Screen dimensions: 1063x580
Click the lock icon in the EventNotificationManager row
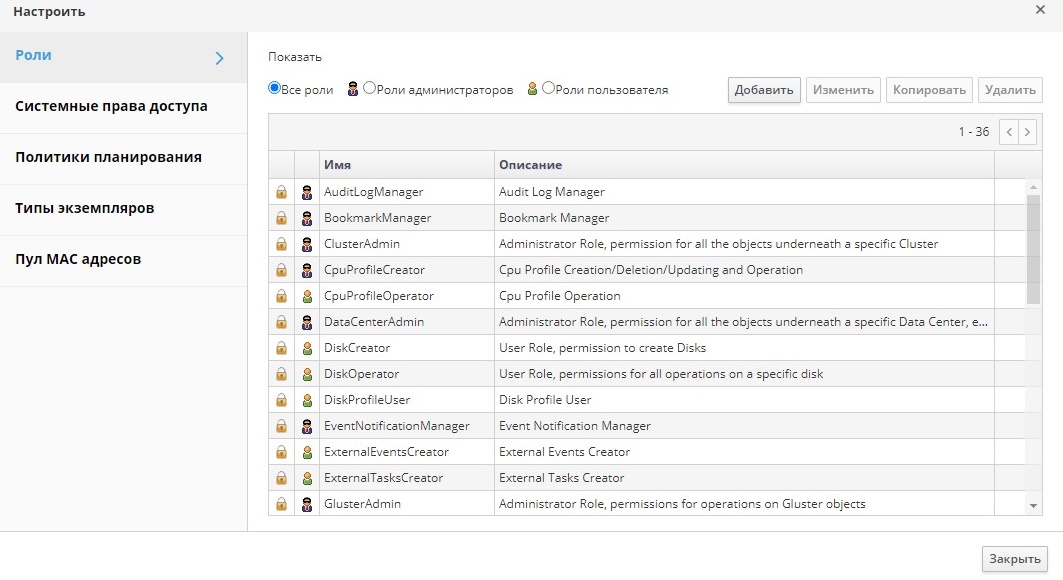(281, 426)
